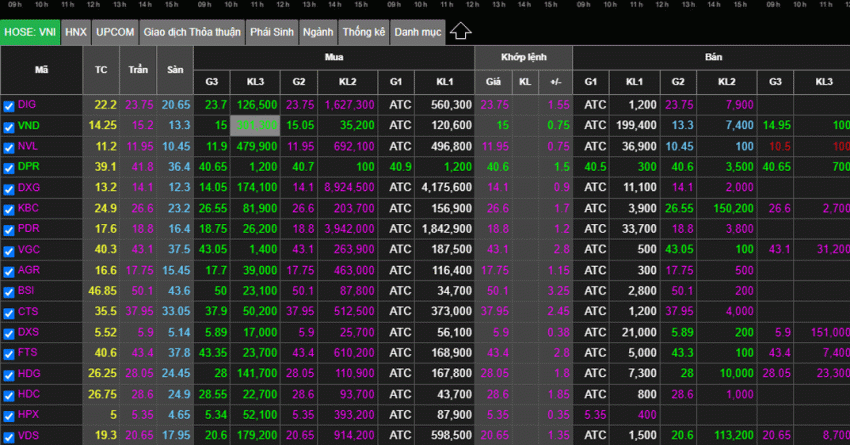Image resolution: width=850 pixels, height=445 pixels.
Task: Select the HOSE: VNI tab
Action: tap(30, 32)
